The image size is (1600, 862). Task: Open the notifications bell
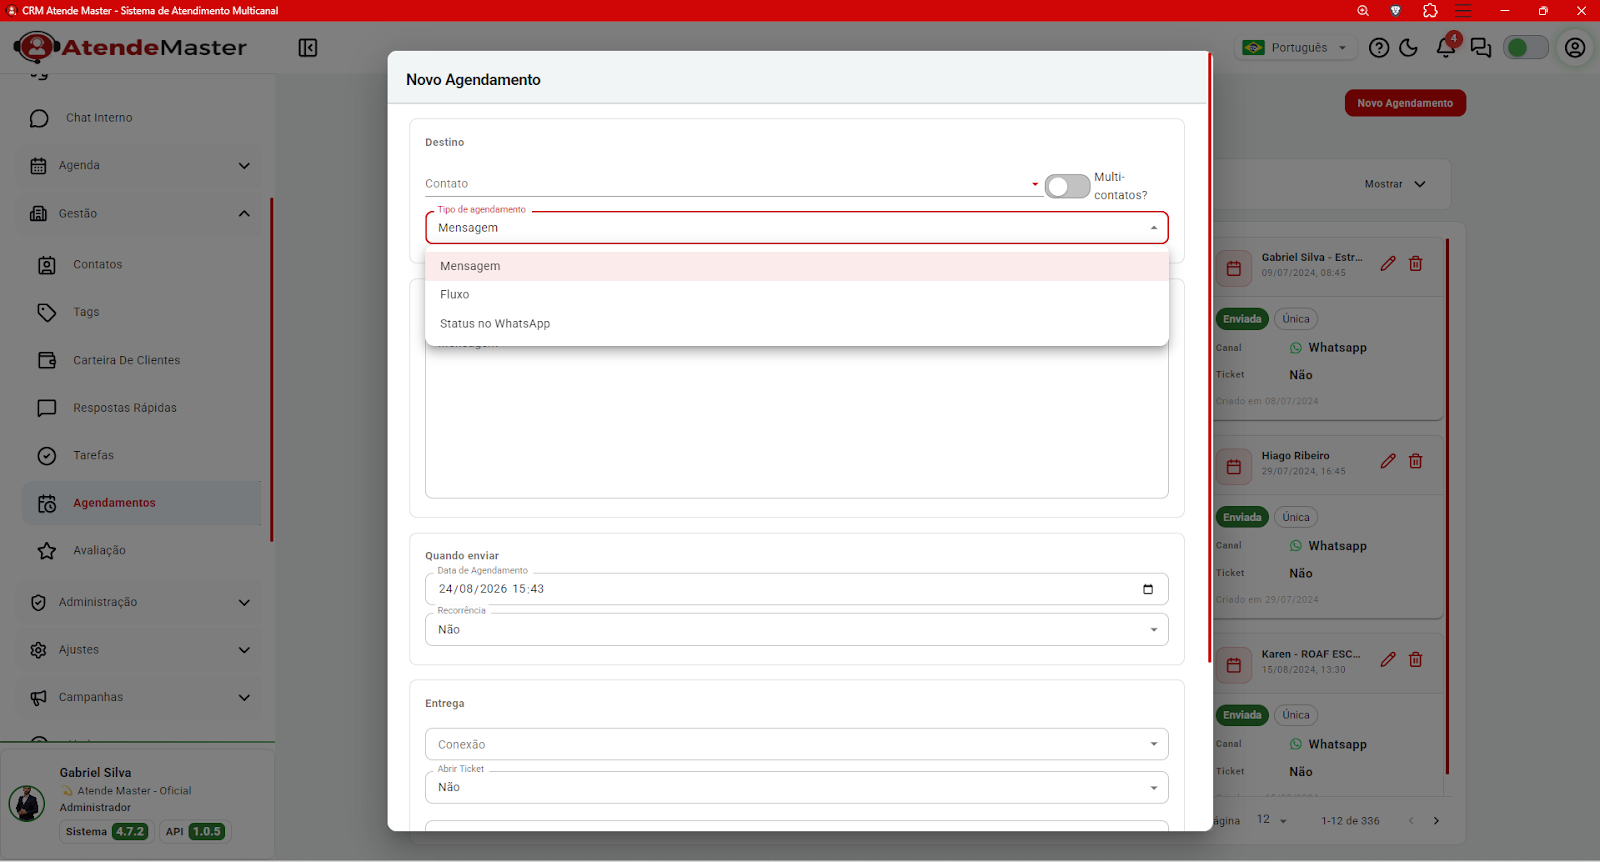tap(1446, 47)
